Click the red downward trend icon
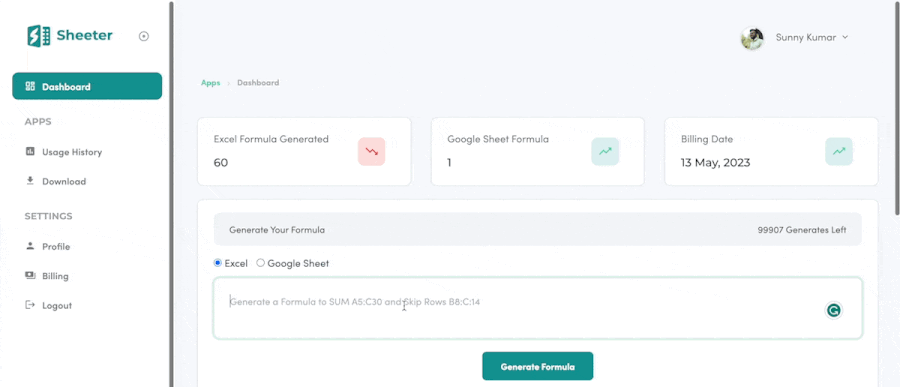The height and width of the screenshot is (387, 900). 371,152
